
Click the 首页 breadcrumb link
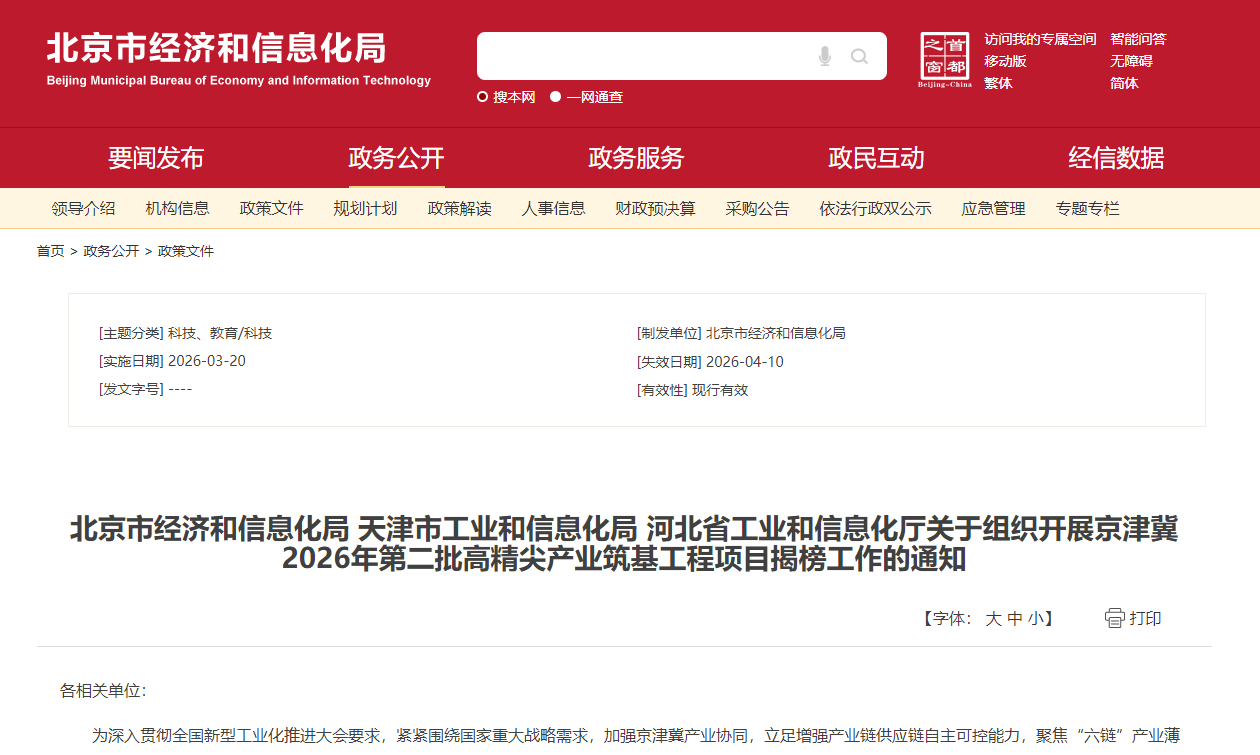51,251
